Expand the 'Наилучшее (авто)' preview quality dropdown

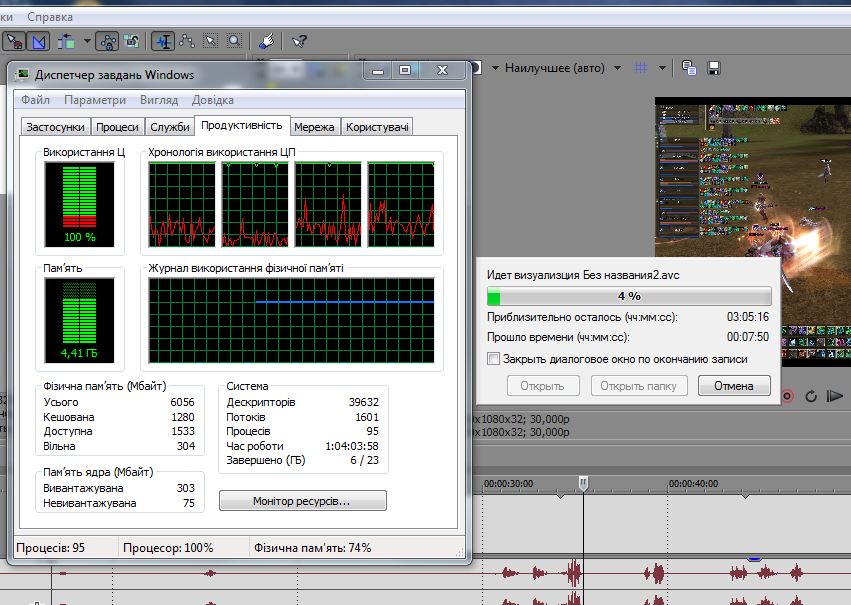(x=617, y=68)
